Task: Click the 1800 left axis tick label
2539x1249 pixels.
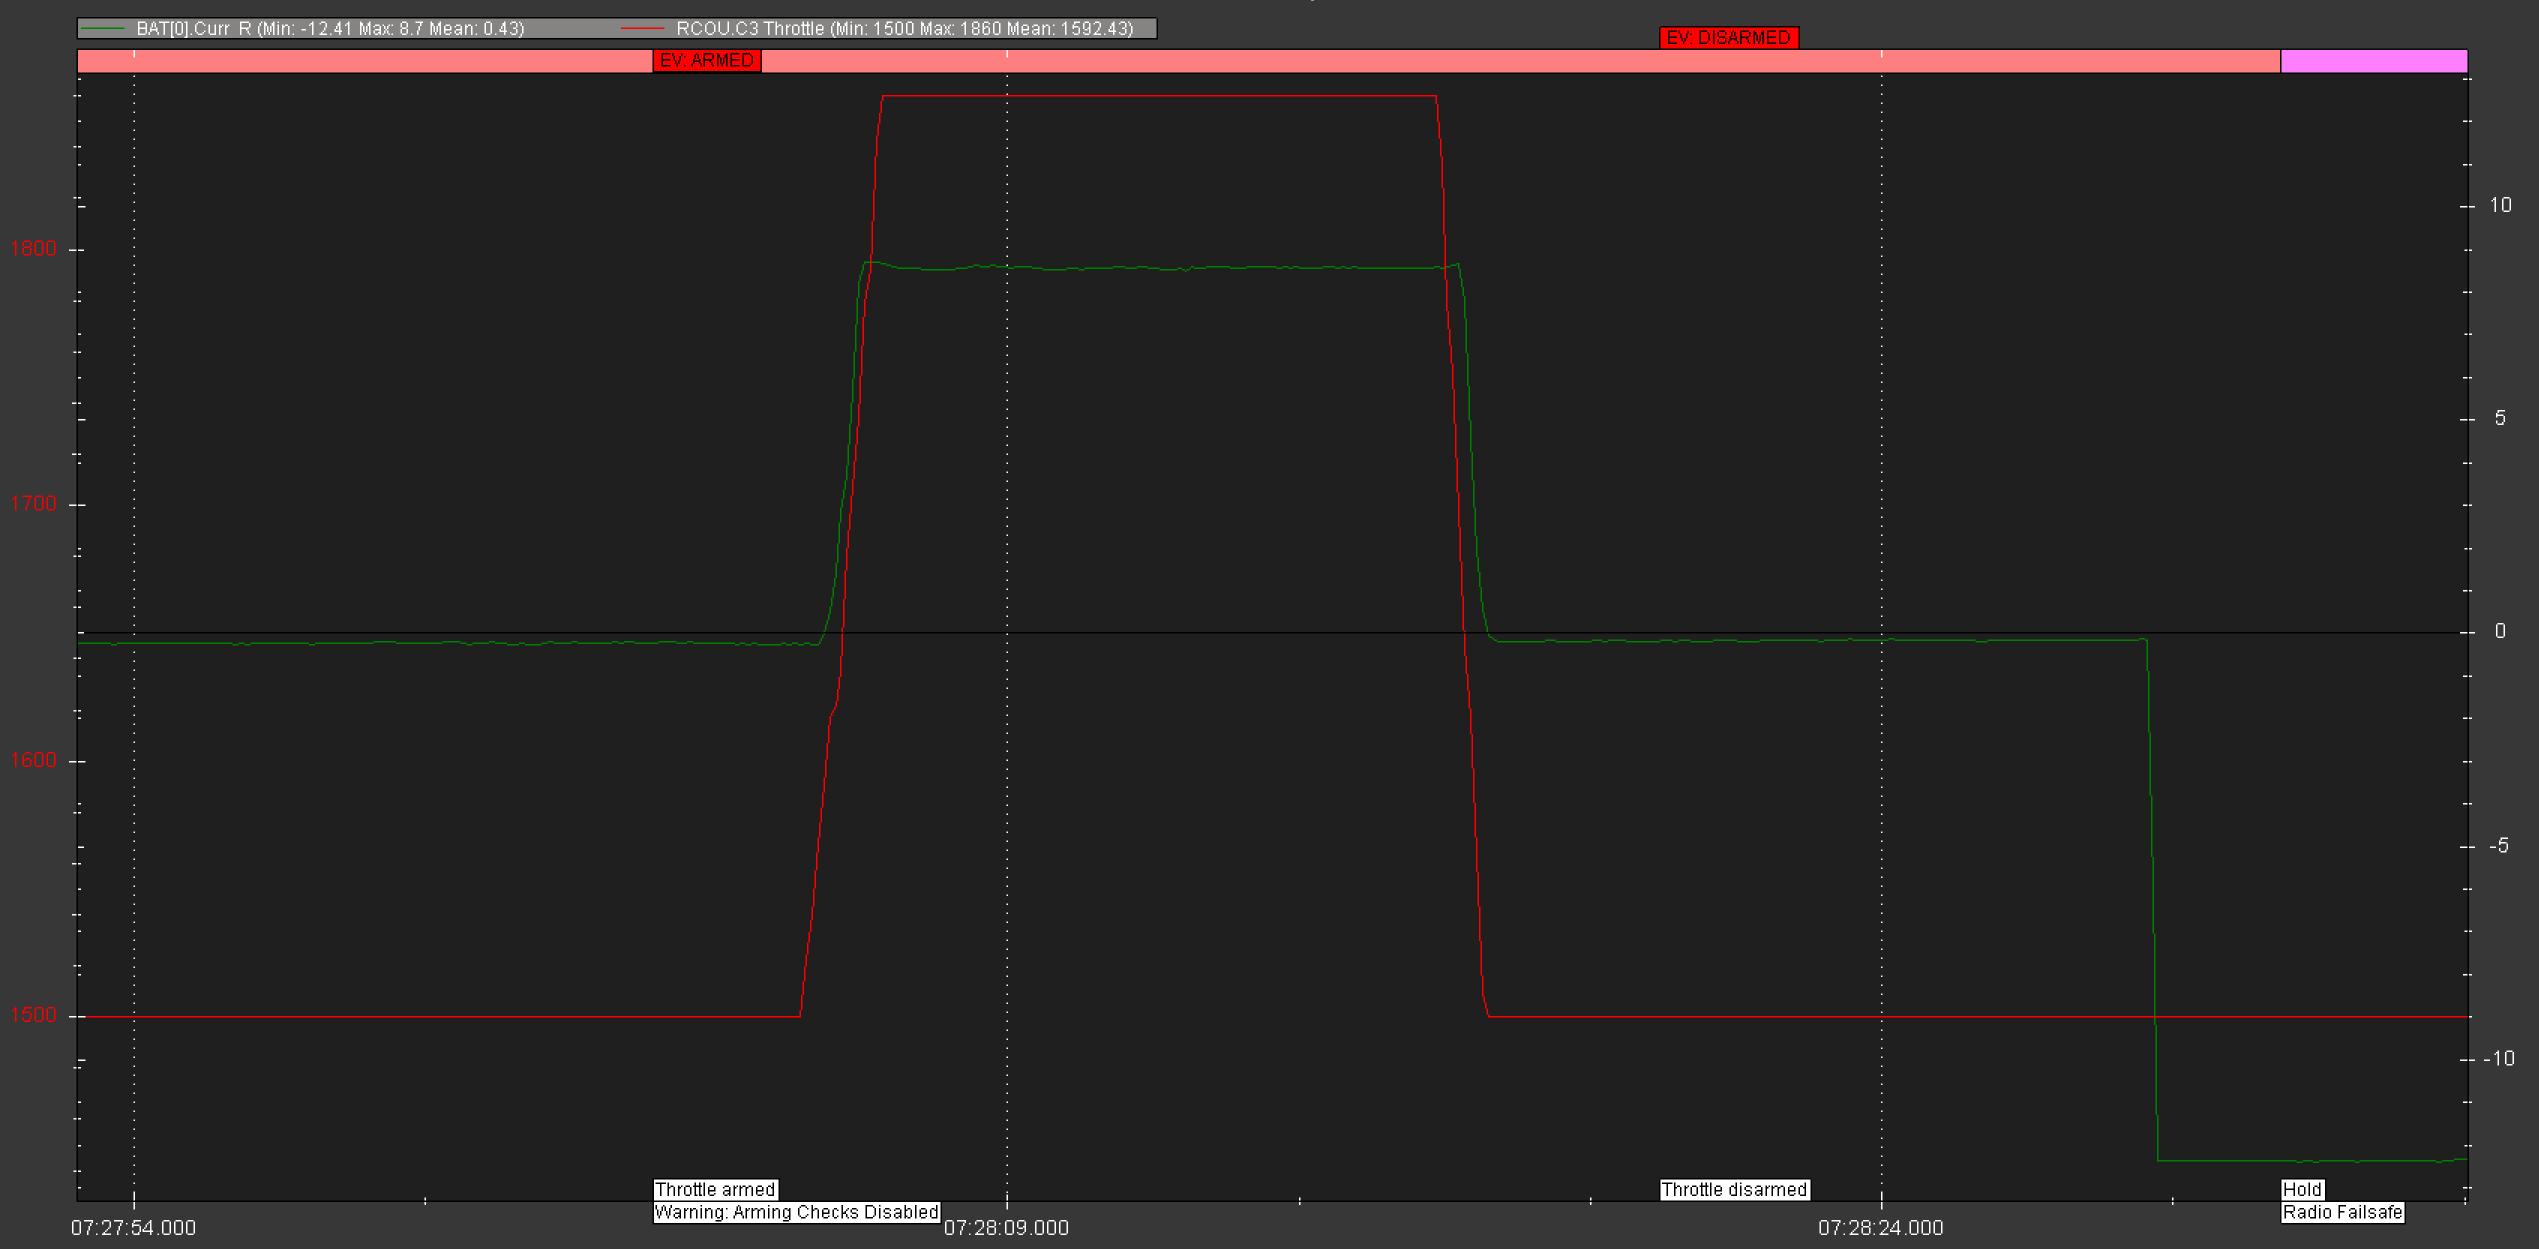Action: click(x=33, y=249)
